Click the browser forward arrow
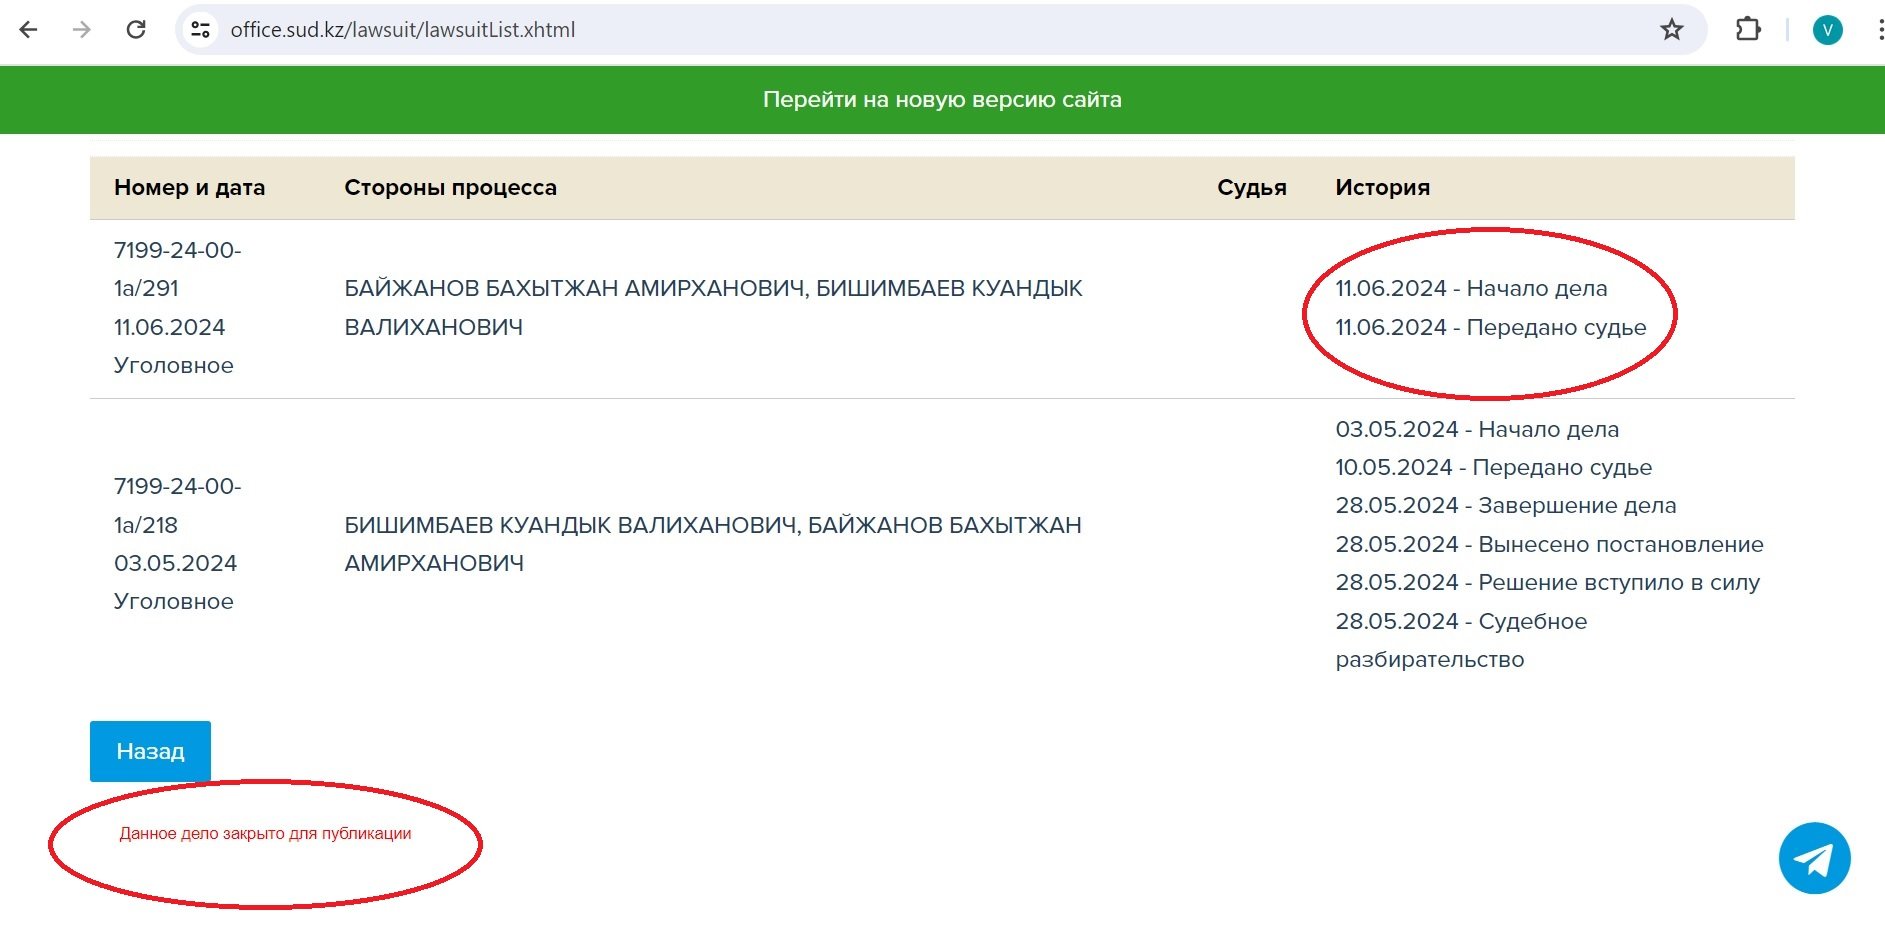 point(82,30)
